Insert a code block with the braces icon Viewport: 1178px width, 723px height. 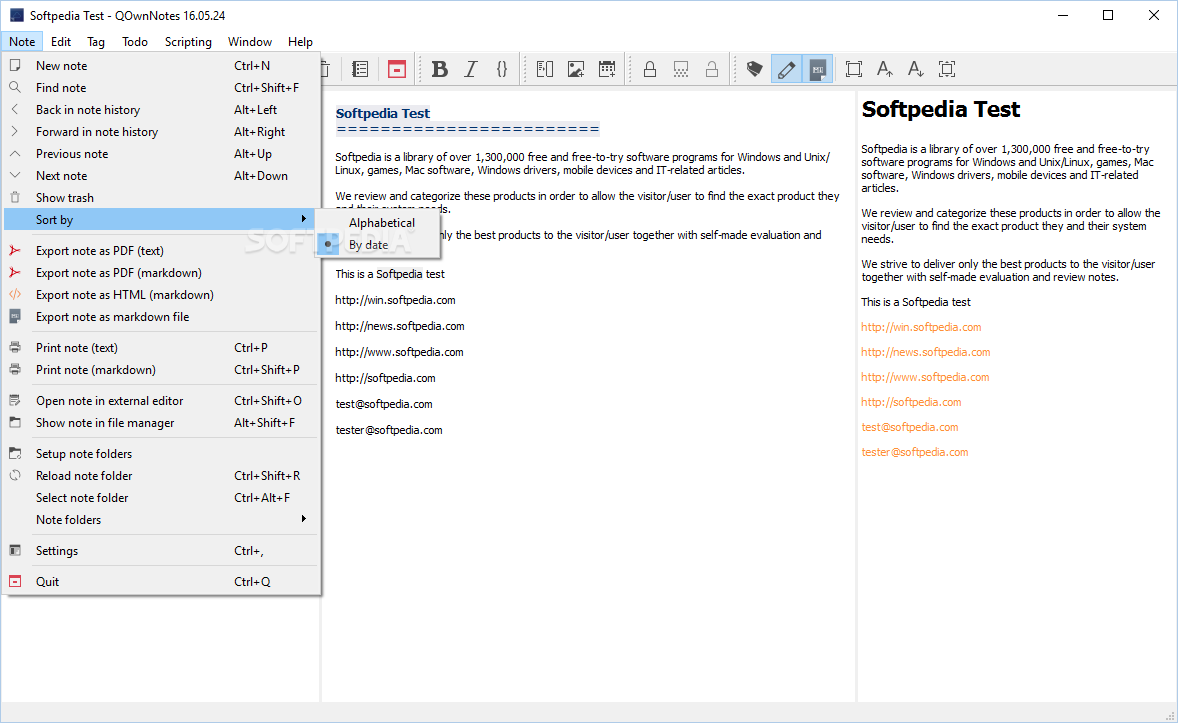(x=502, y=69)
